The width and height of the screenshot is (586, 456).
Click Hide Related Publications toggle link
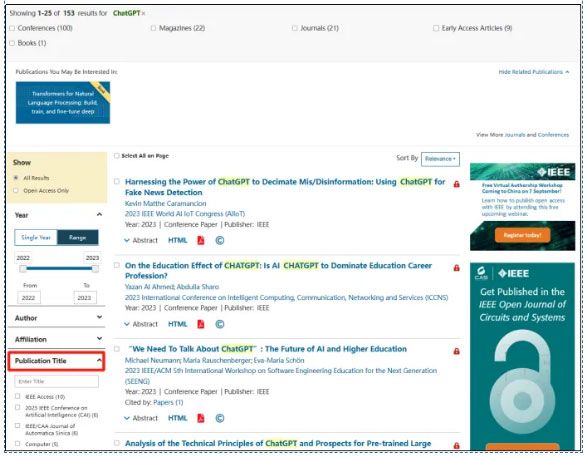(x=534, y=72)
